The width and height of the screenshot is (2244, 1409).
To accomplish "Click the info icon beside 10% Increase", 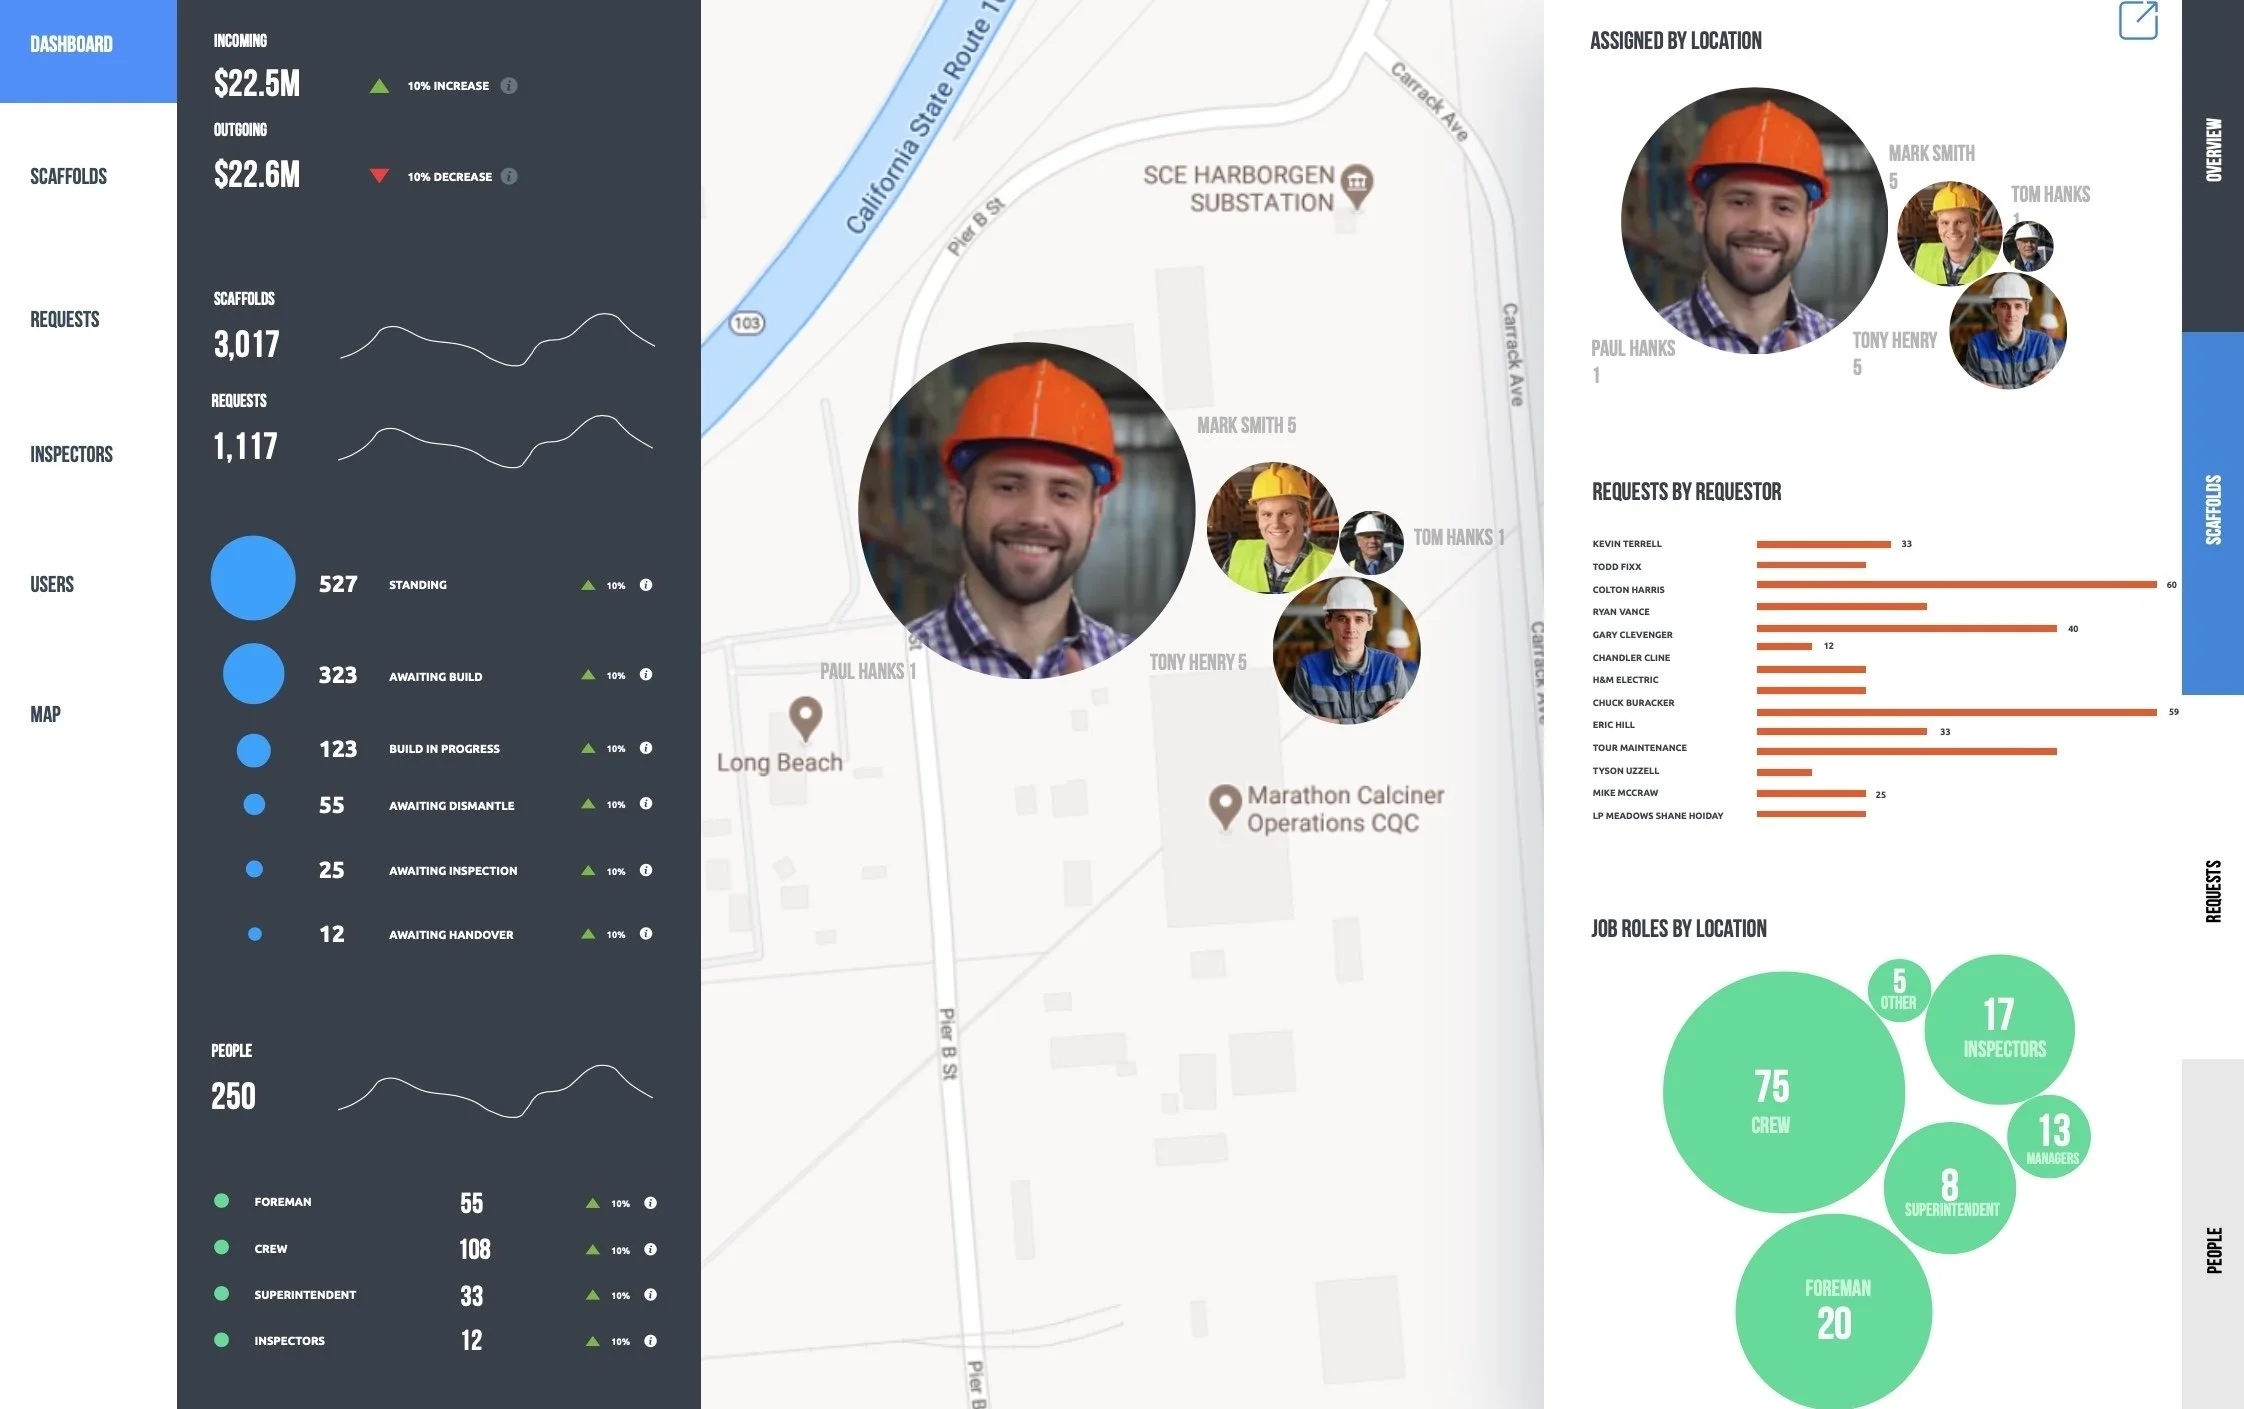I will pyautogui.click(x=509, y=86).
